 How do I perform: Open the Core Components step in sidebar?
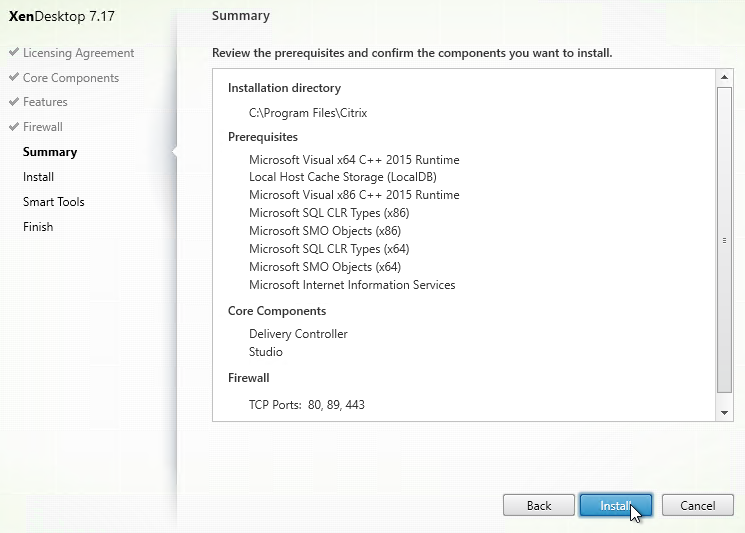71,77
